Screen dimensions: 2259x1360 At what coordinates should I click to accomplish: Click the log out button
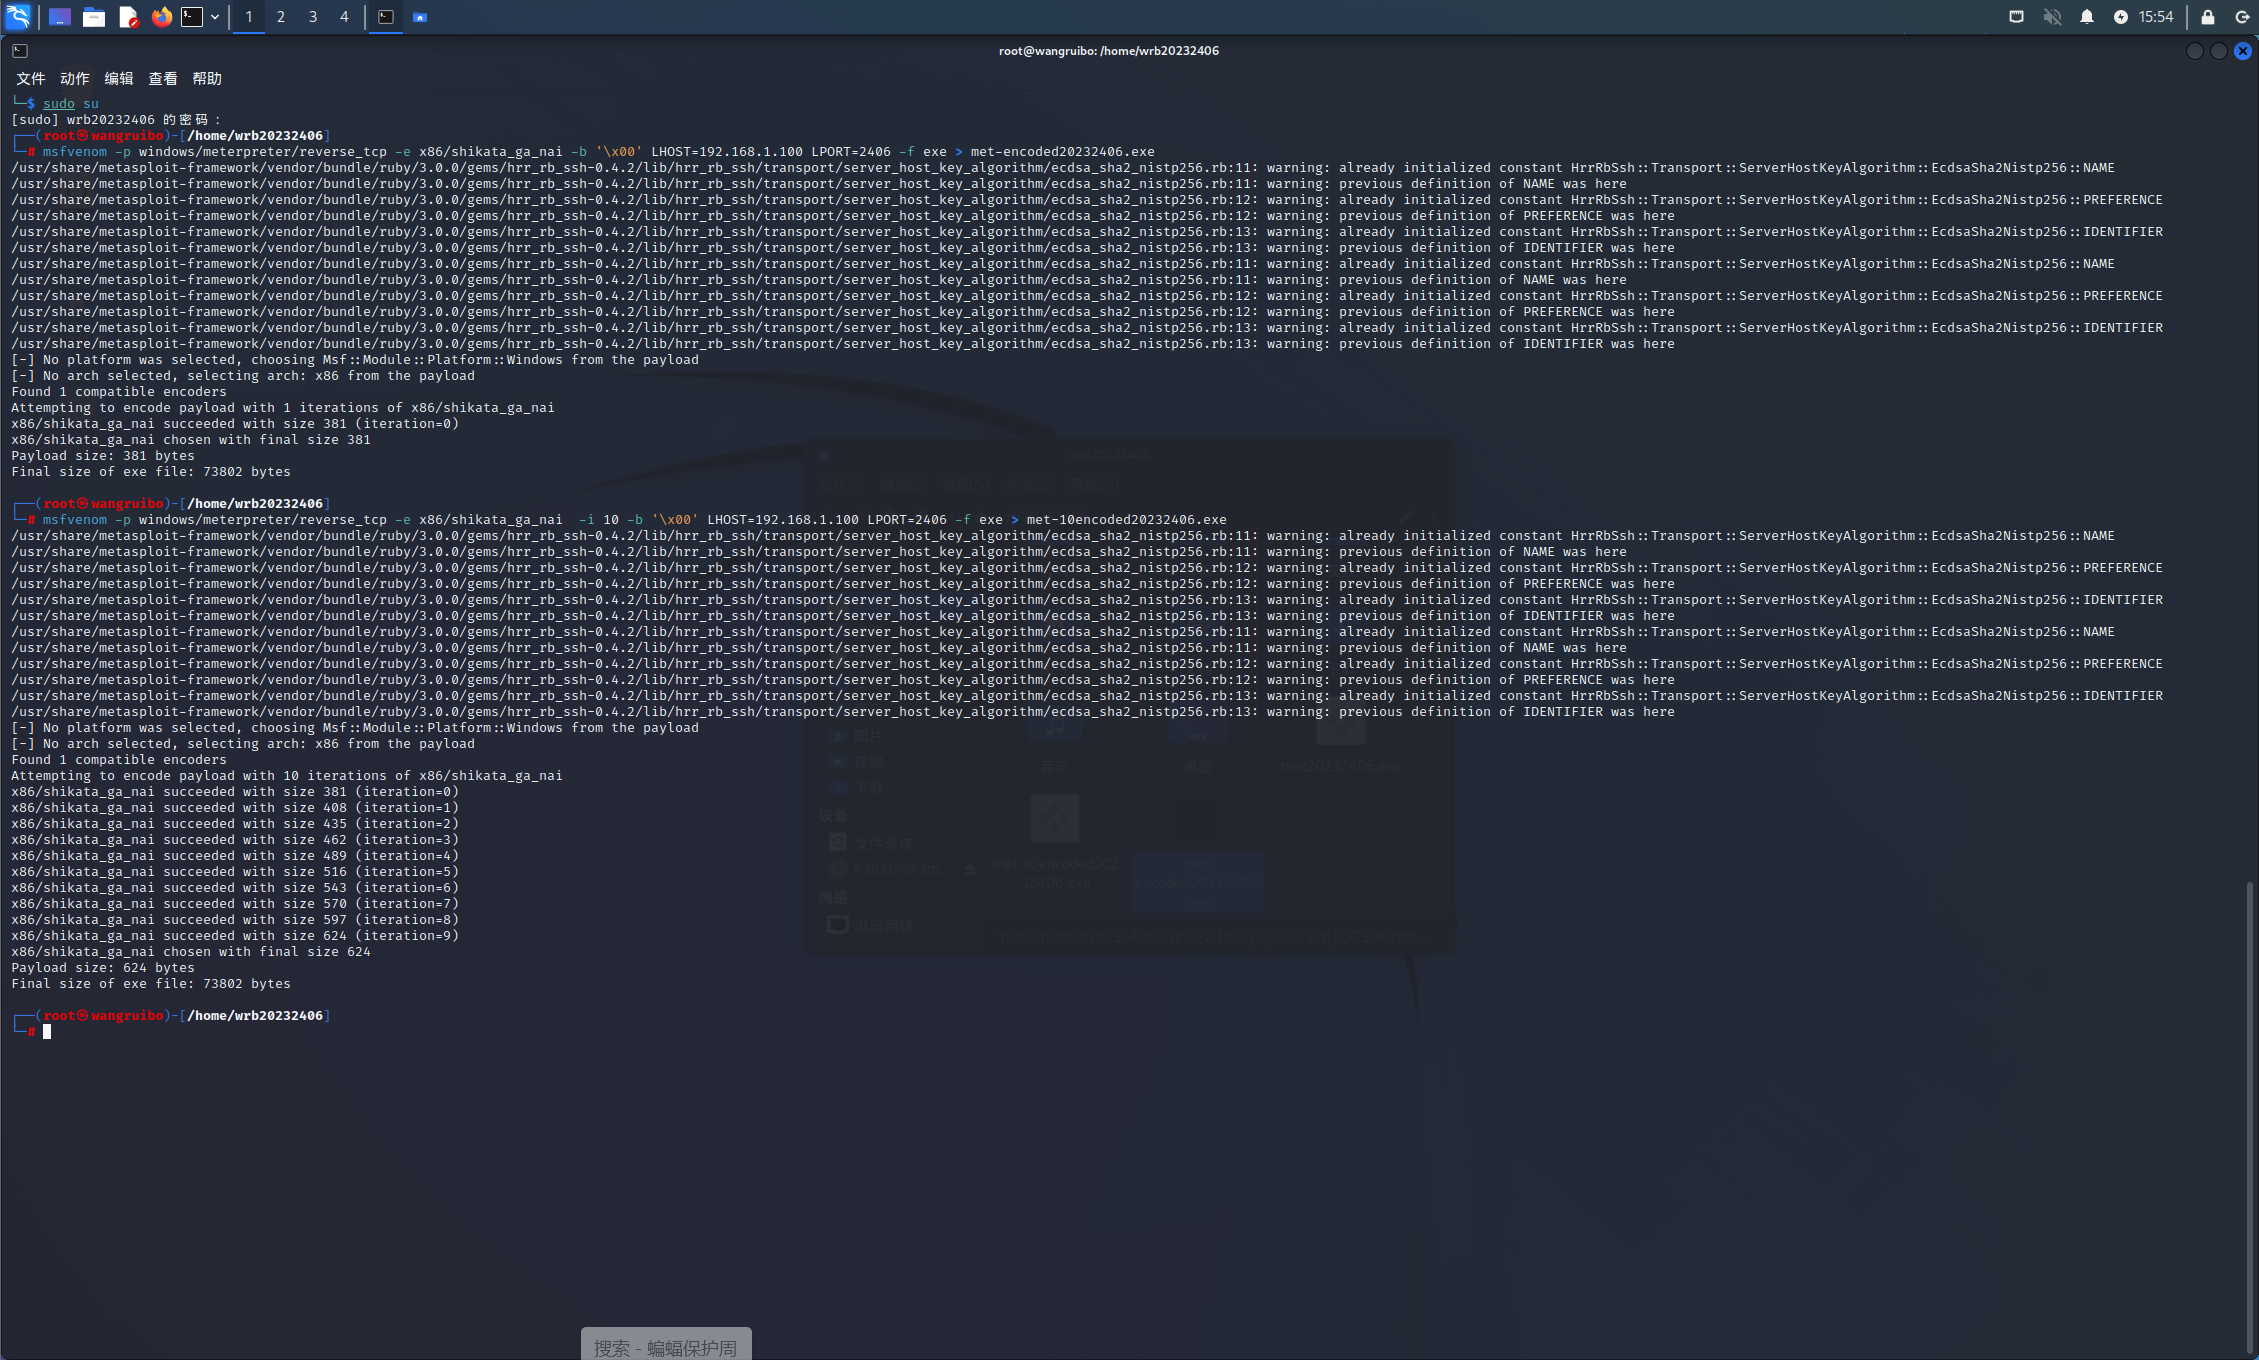click(x=2242, y=17)
